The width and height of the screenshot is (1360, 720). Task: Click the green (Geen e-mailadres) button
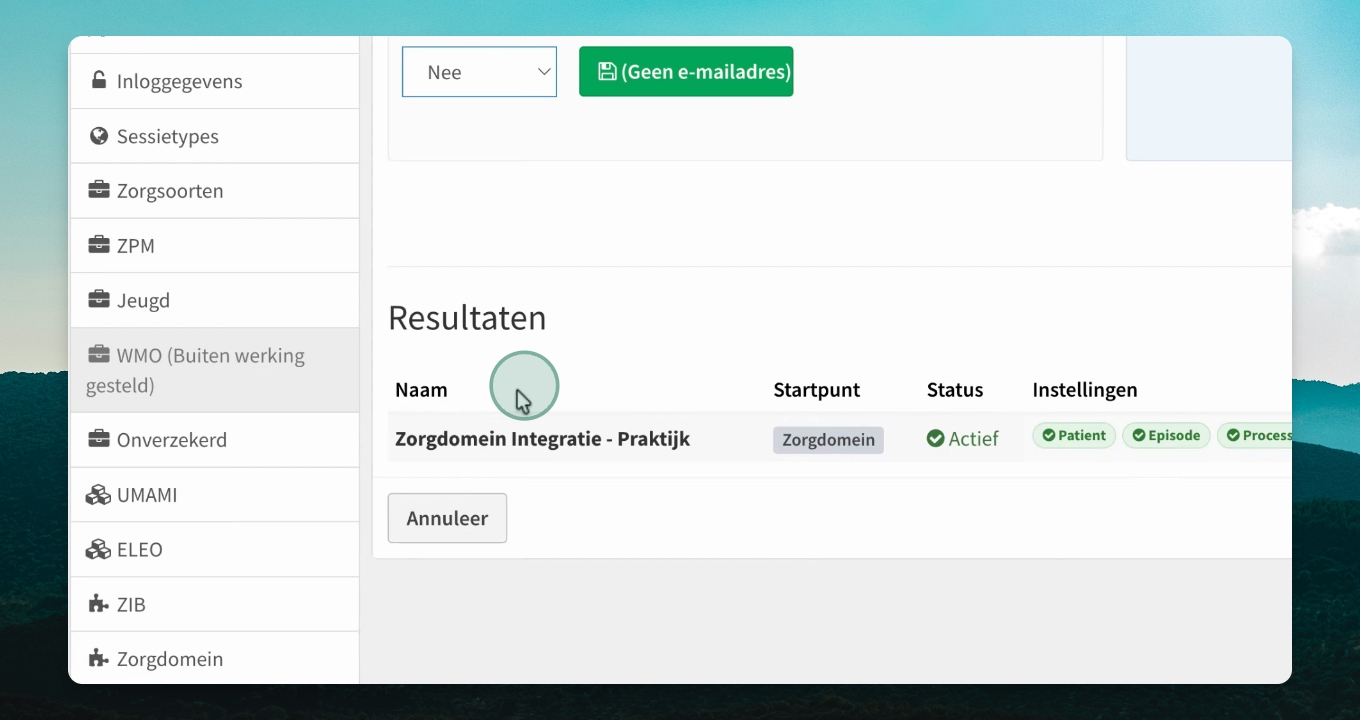point(686,71)
